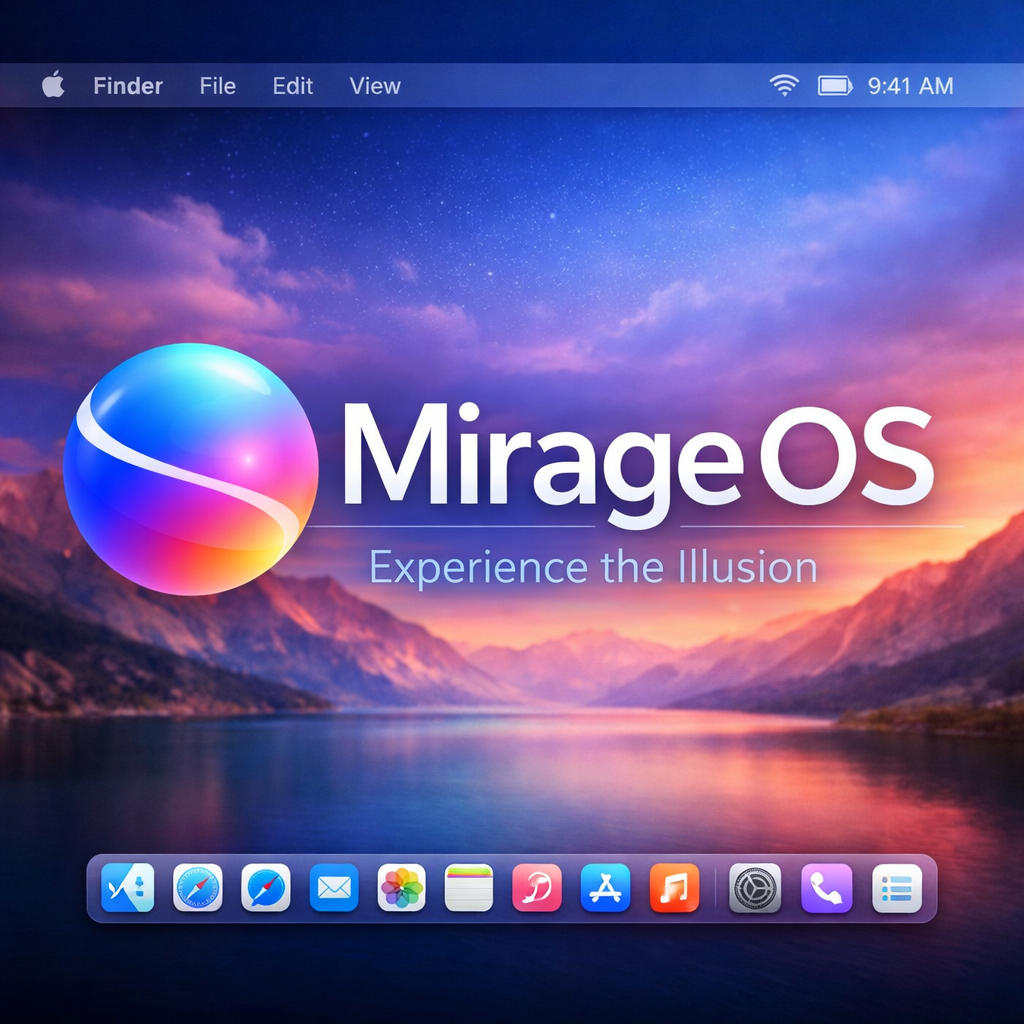Open the blue compass browser icon

[x=266, y=887]
